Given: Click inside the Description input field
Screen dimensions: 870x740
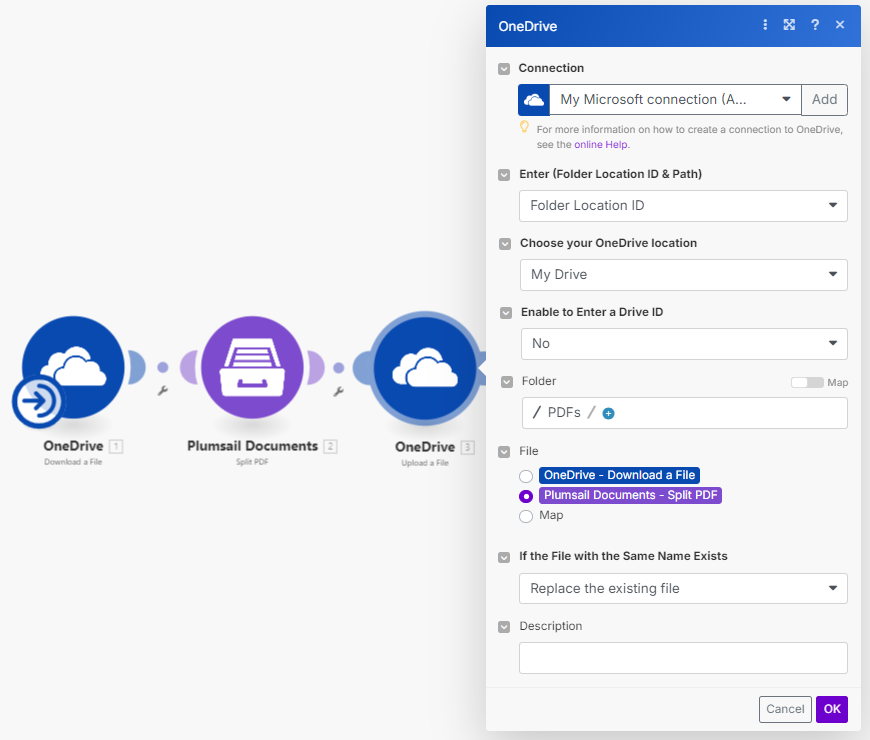Looking at the screenshot, I should click(x=683, y=658).
